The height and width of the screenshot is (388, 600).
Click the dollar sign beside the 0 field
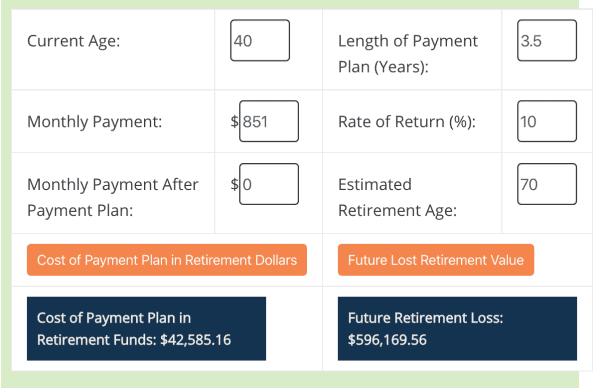(234, 184)
